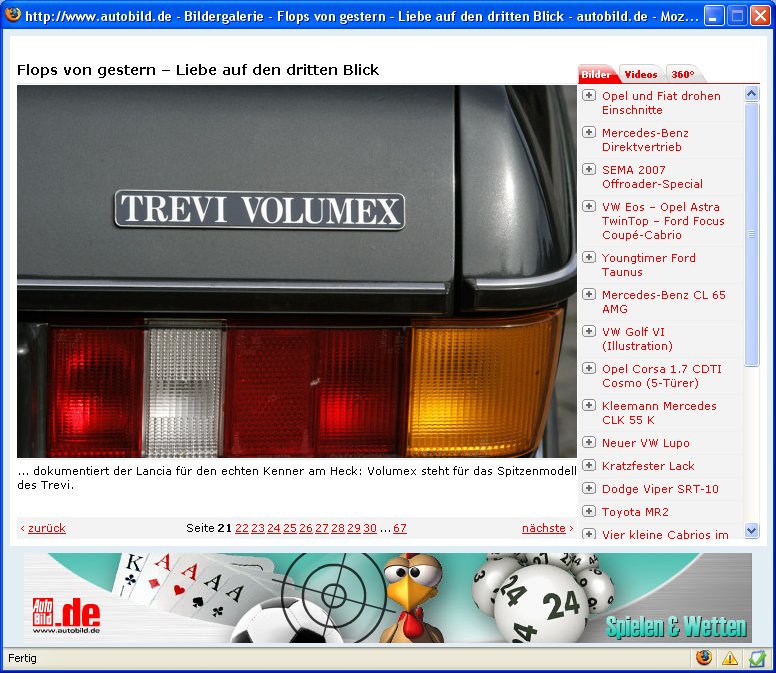Open Kleemann Mercedes CLK 55 K gallery
The width and height of the screenshot is (776, 673).
pyautogui.click(x=659, y=413)
